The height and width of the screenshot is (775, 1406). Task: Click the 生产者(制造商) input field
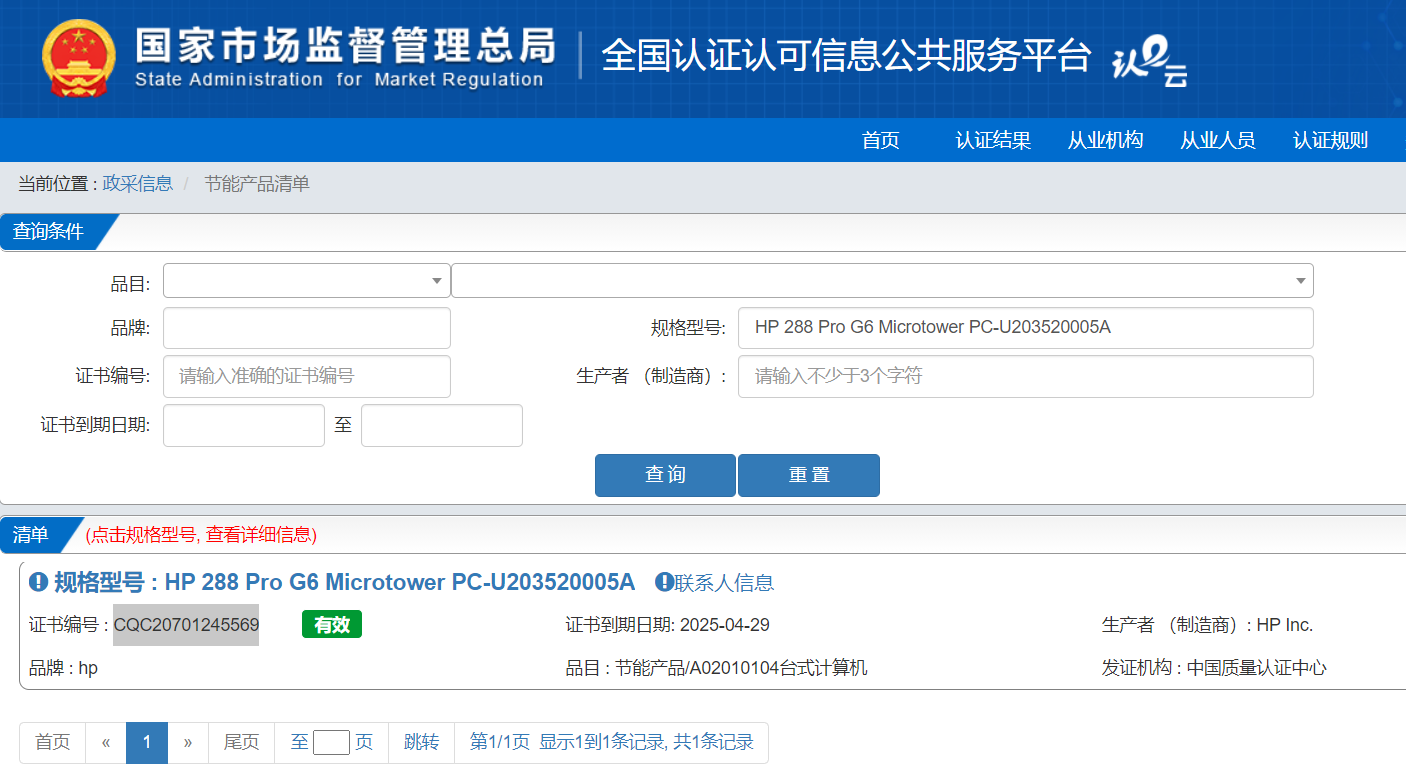point(1025,377)
